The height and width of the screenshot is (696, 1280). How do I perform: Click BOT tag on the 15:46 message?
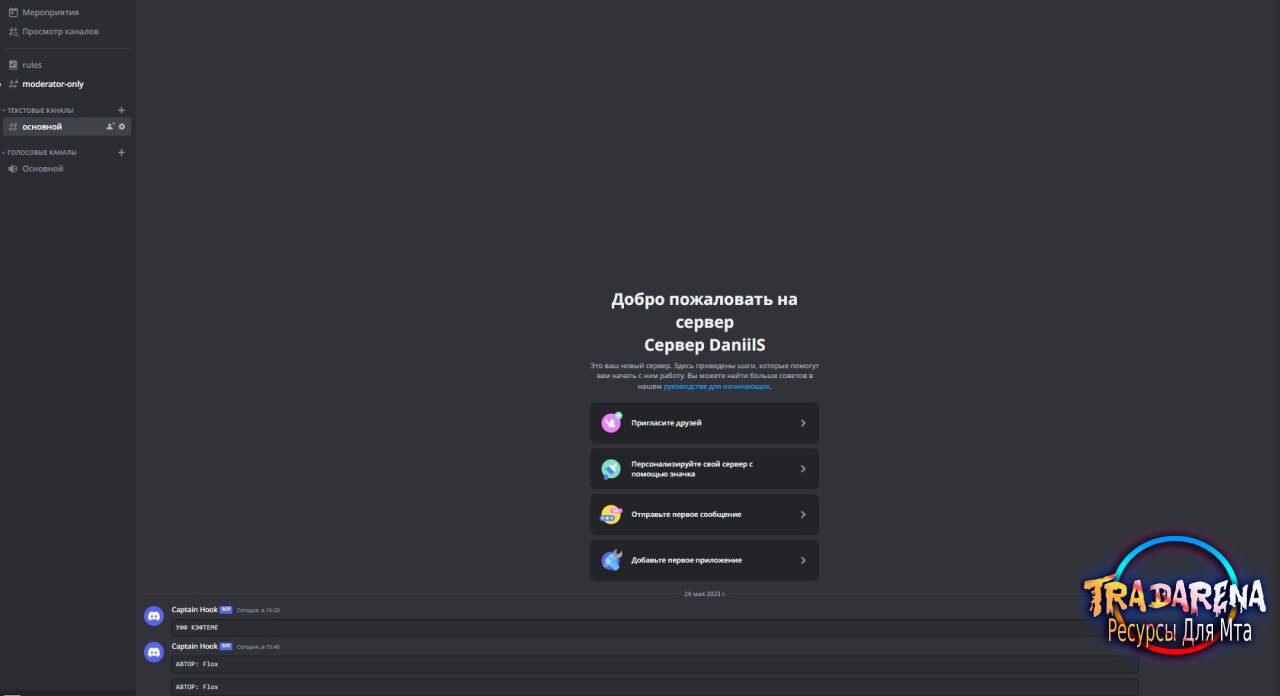pos(226,646)
